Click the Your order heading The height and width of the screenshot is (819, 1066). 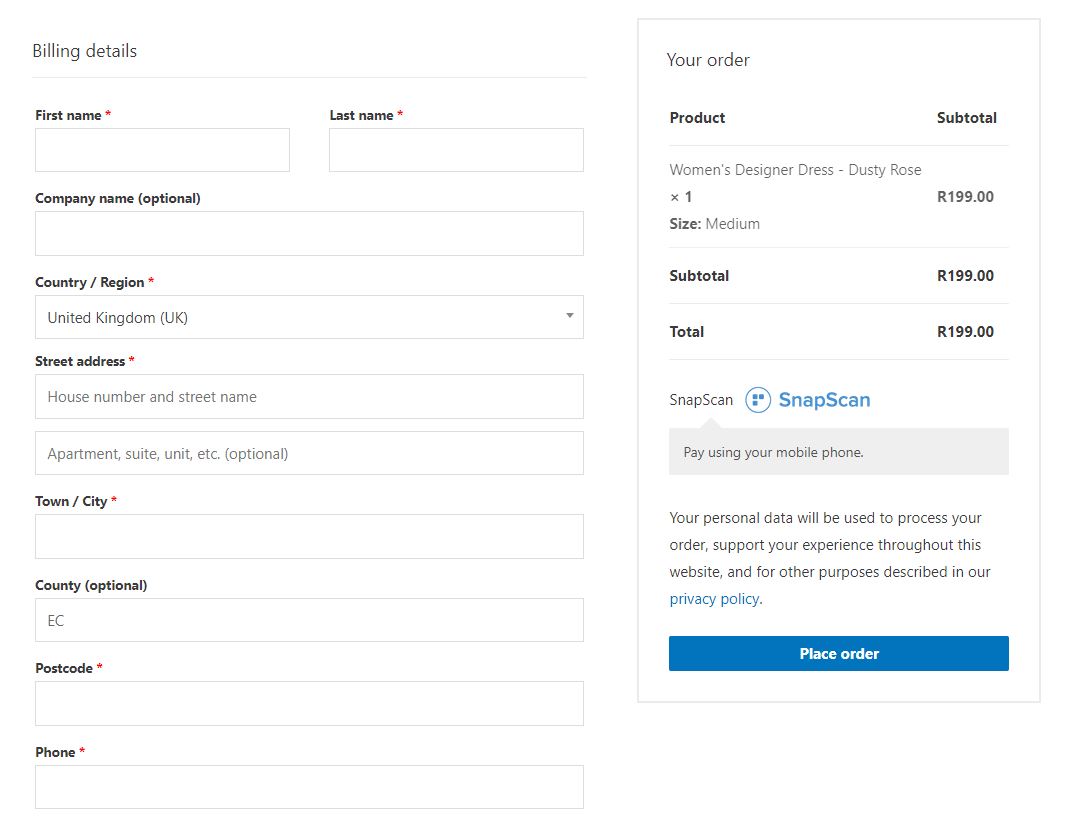click(x=708, y=60)
